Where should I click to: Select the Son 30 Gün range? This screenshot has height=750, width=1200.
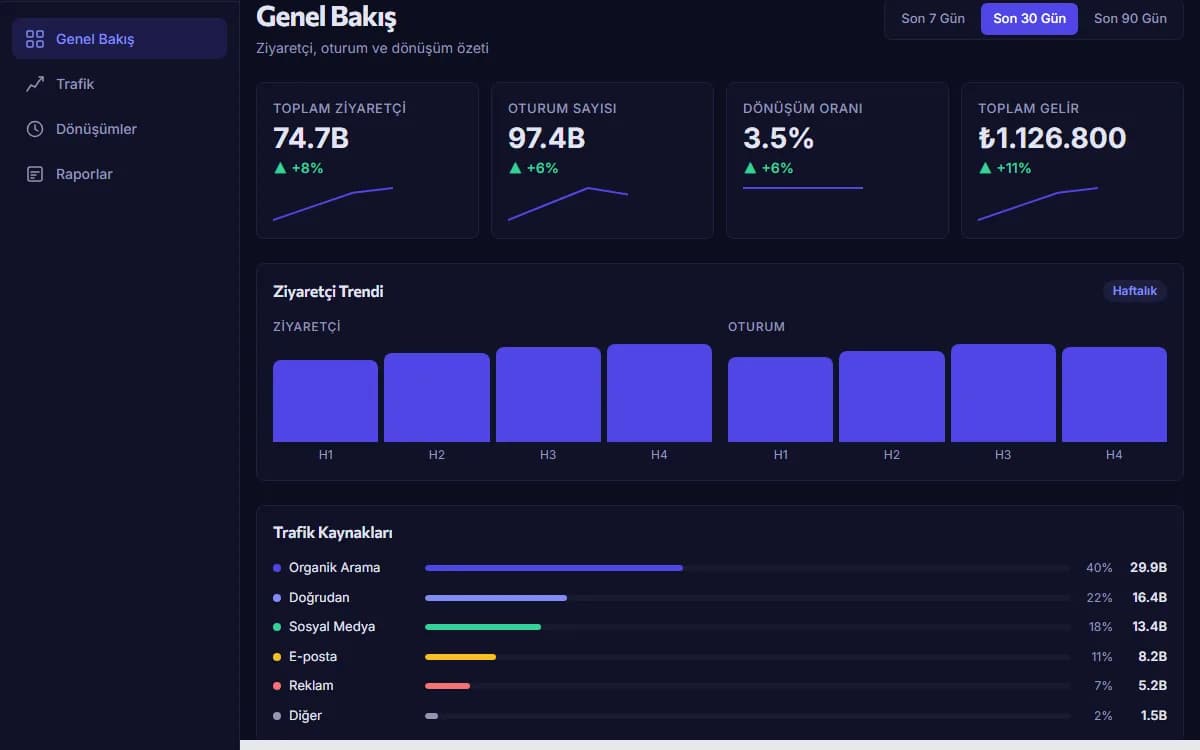[1029, 18]
